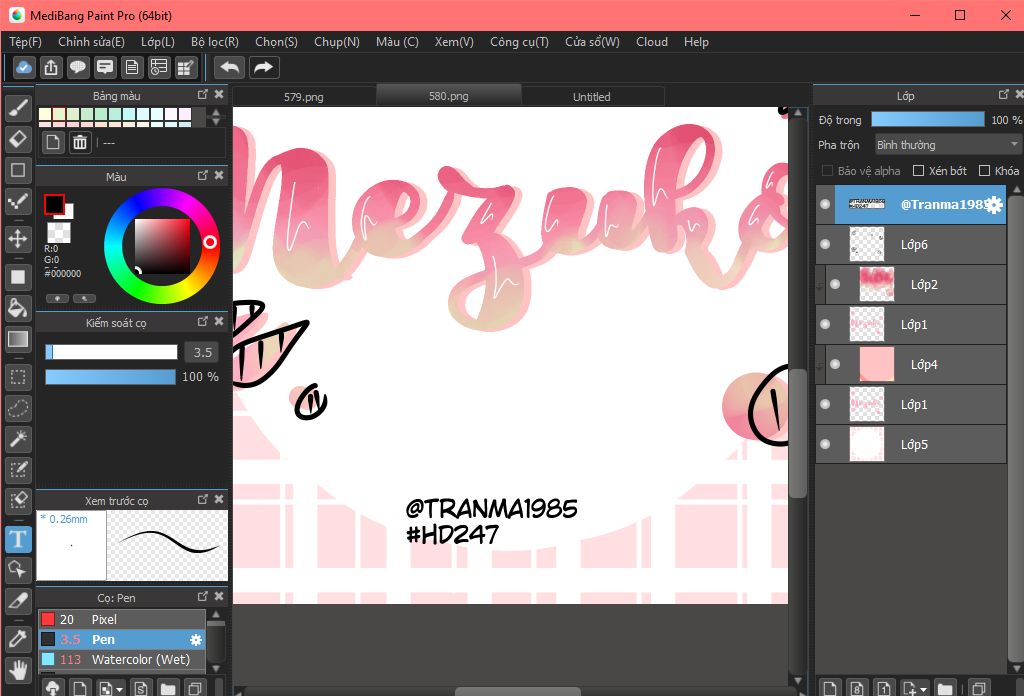The height and width of the screenshot is (696, 1024).
Task: Select the Operation tool
Action: click(x=18, y=570)
